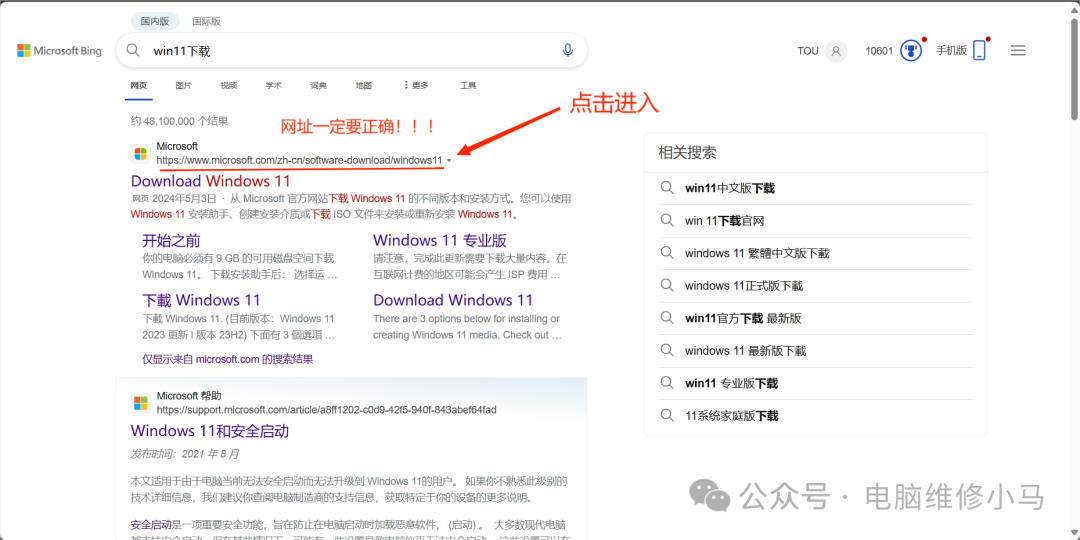Click the TOU account name

tap(808, 51)
